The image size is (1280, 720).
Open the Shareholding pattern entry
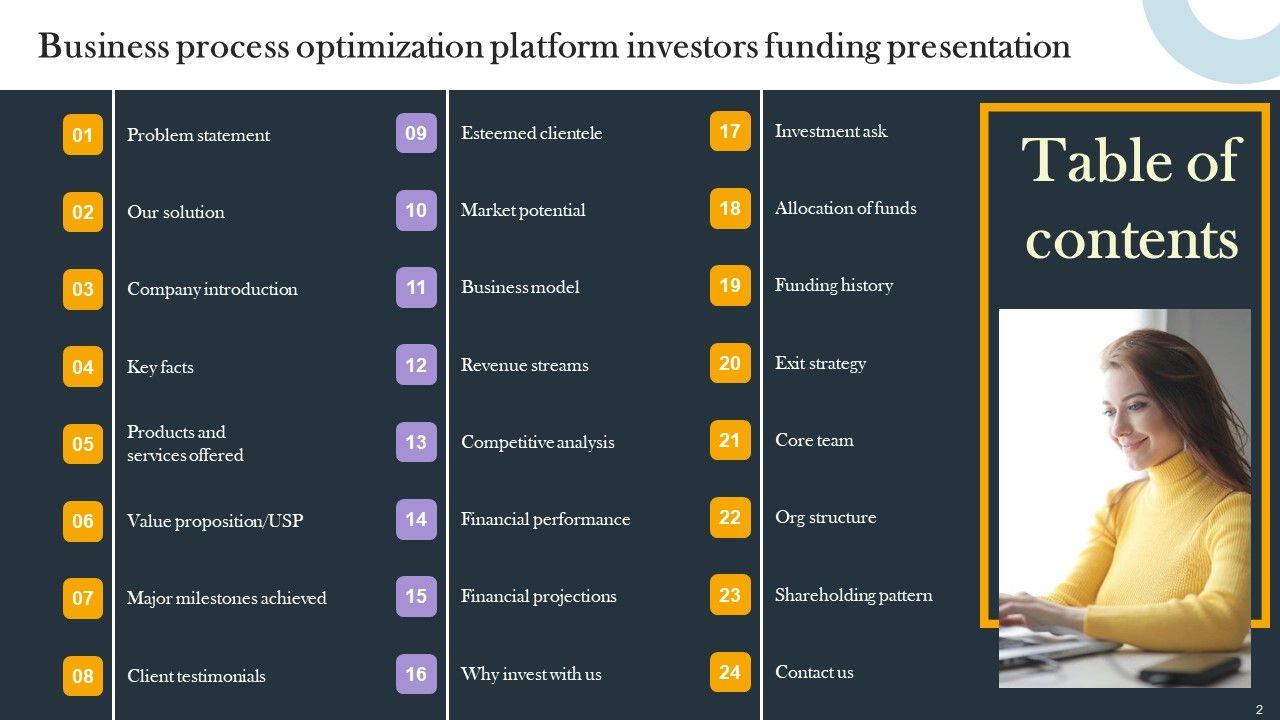click(x=853, y=595)
